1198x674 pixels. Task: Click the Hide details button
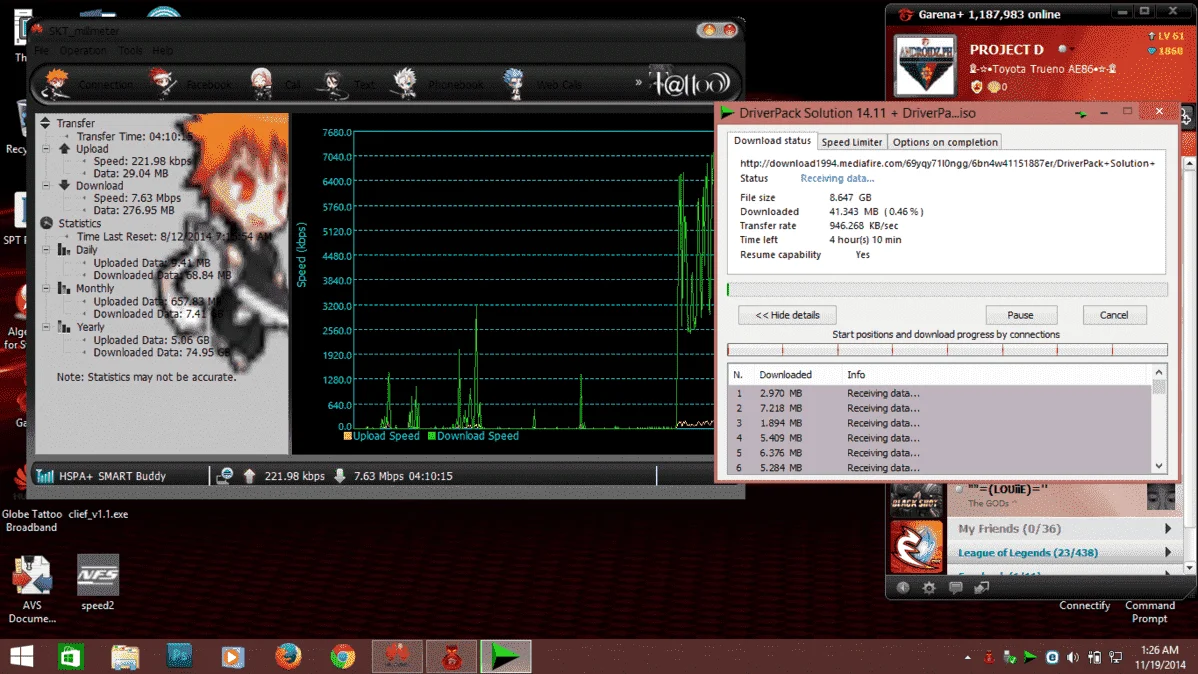click(x=787, y=315)
